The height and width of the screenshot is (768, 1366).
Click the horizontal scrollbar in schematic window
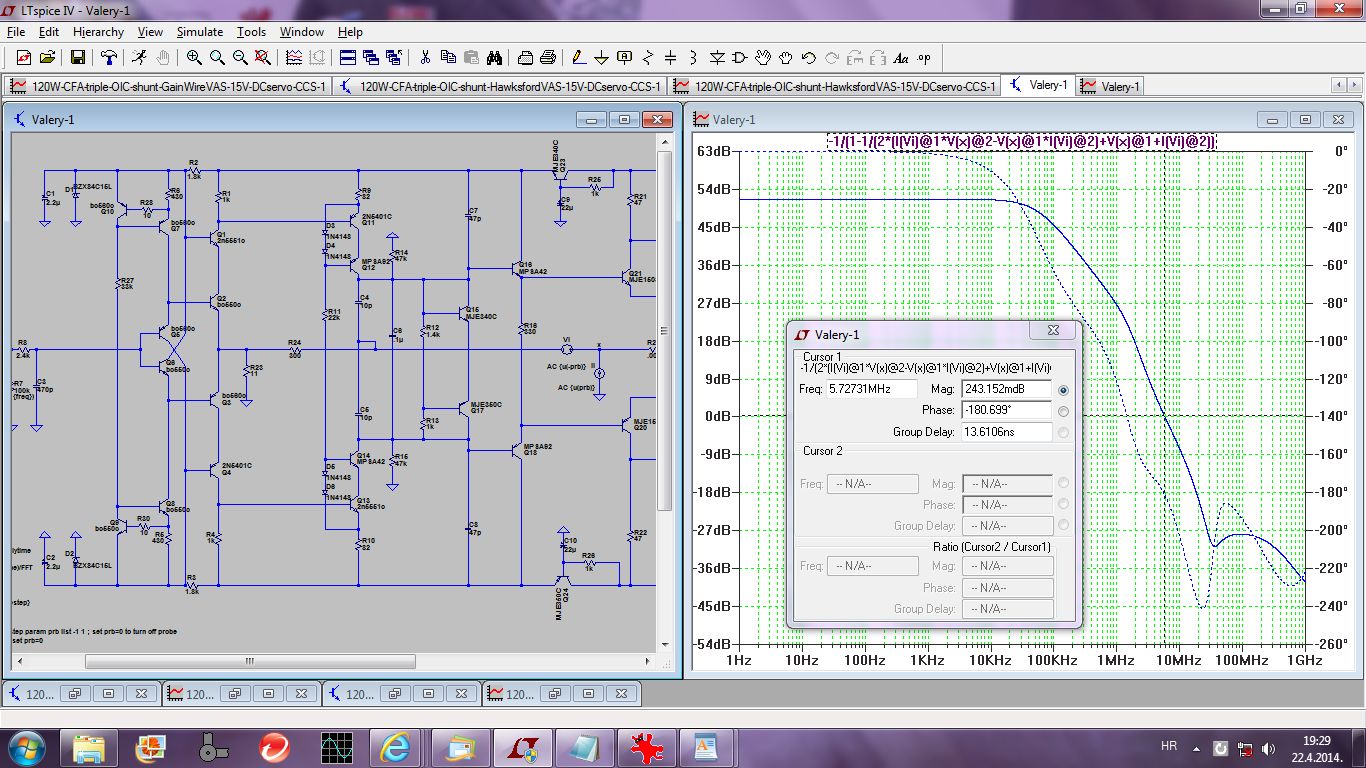pos(335,661)
